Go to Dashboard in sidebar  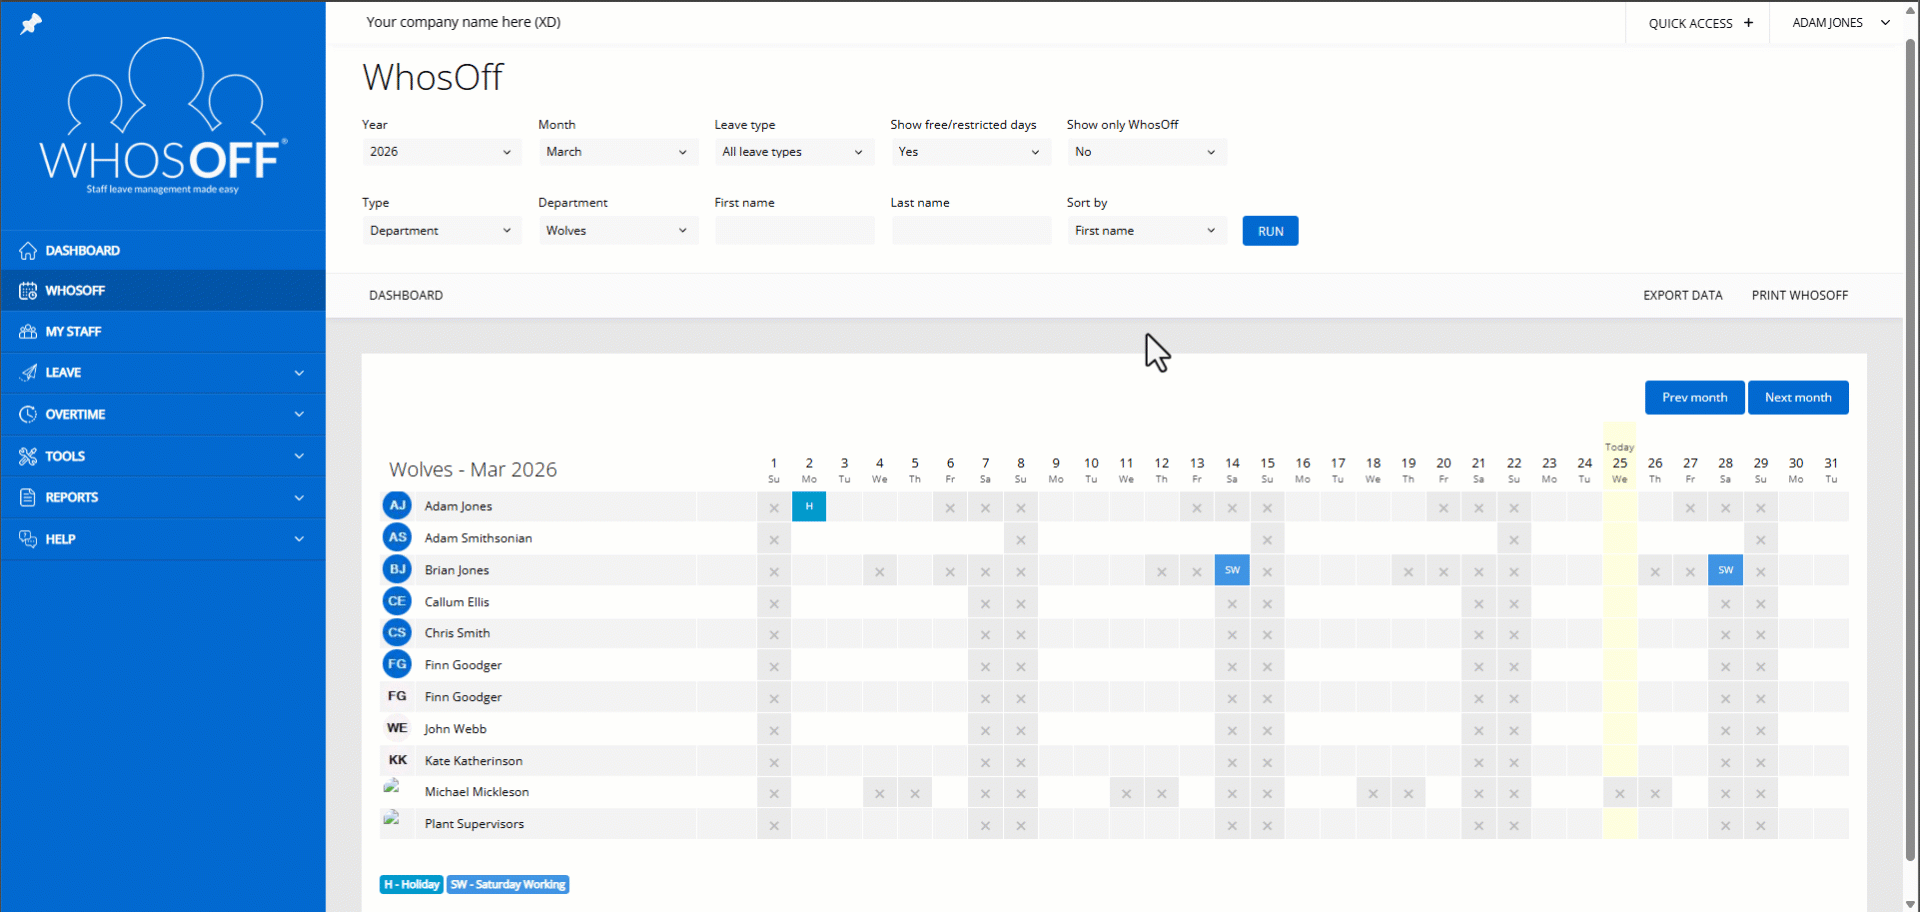(x=163, y=251)
